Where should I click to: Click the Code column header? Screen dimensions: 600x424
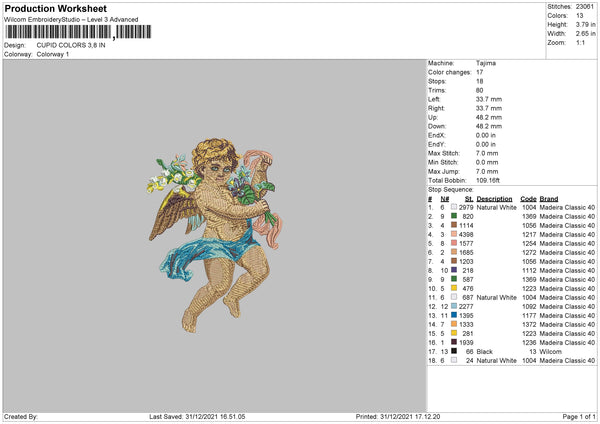click(x=528, y=199)
